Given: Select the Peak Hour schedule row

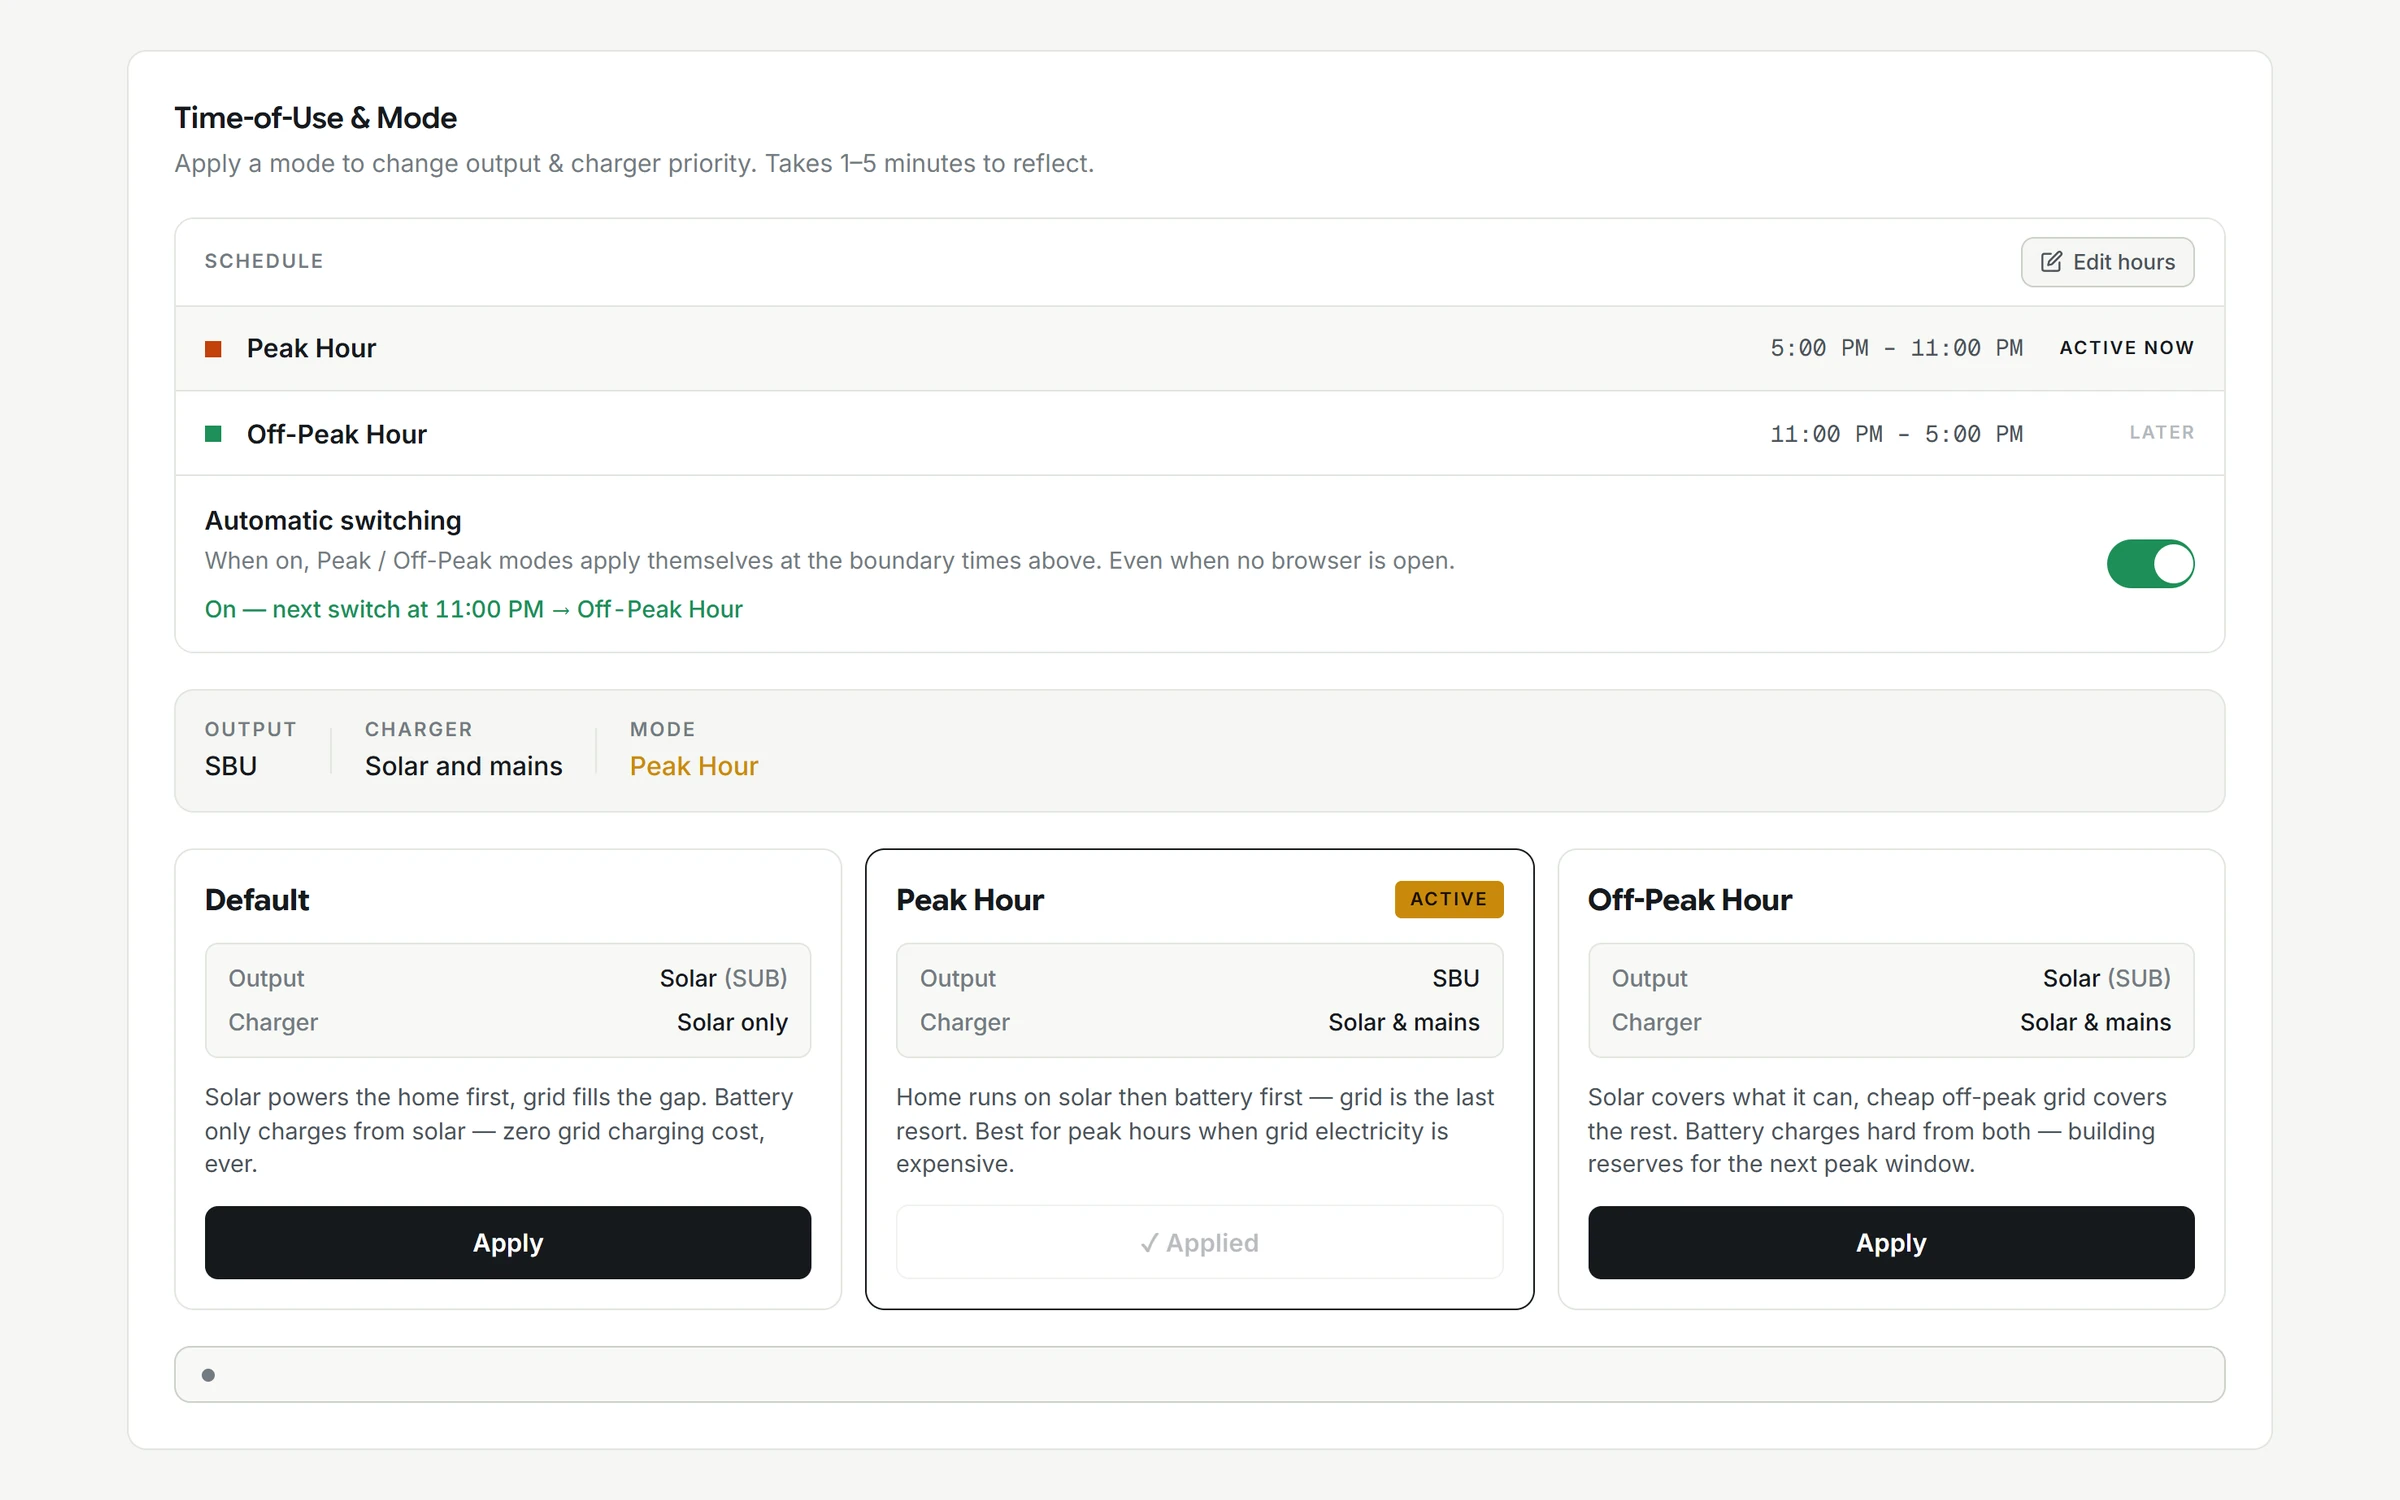Looking at the screenshot, I should [1199, 348].
